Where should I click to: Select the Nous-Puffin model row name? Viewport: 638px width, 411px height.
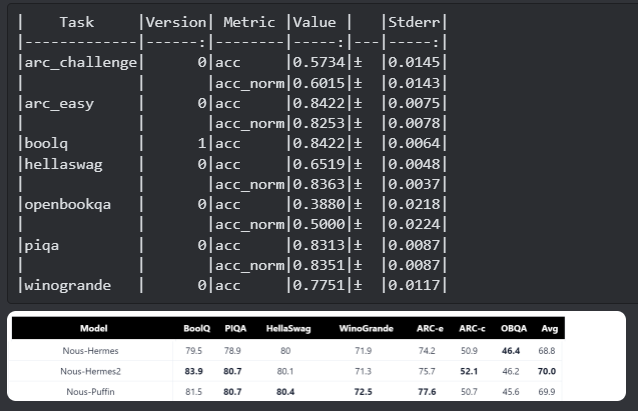click(x=90, y=391)
